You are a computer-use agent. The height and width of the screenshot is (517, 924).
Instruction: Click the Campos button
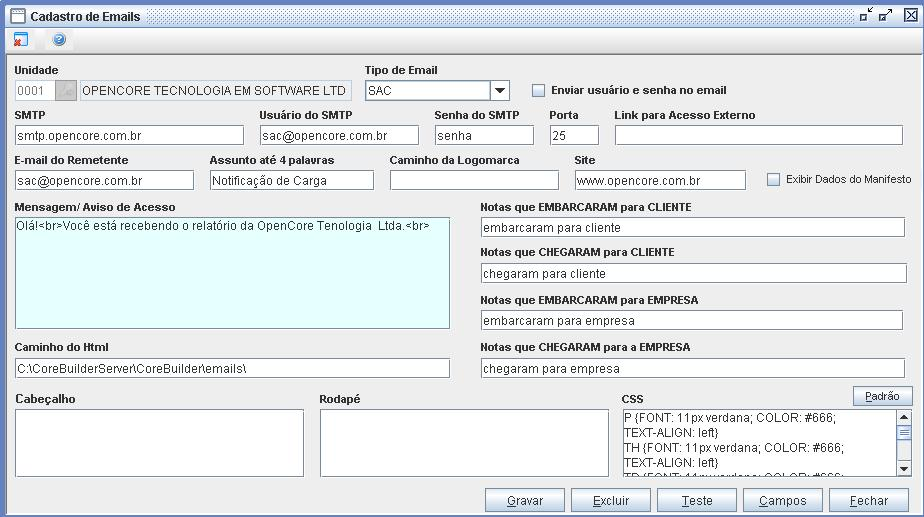783,500
